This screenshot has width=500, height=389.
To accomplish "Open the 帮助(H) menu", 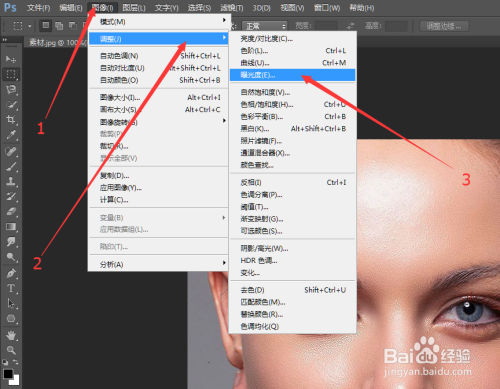I will (x=362, y=8).
